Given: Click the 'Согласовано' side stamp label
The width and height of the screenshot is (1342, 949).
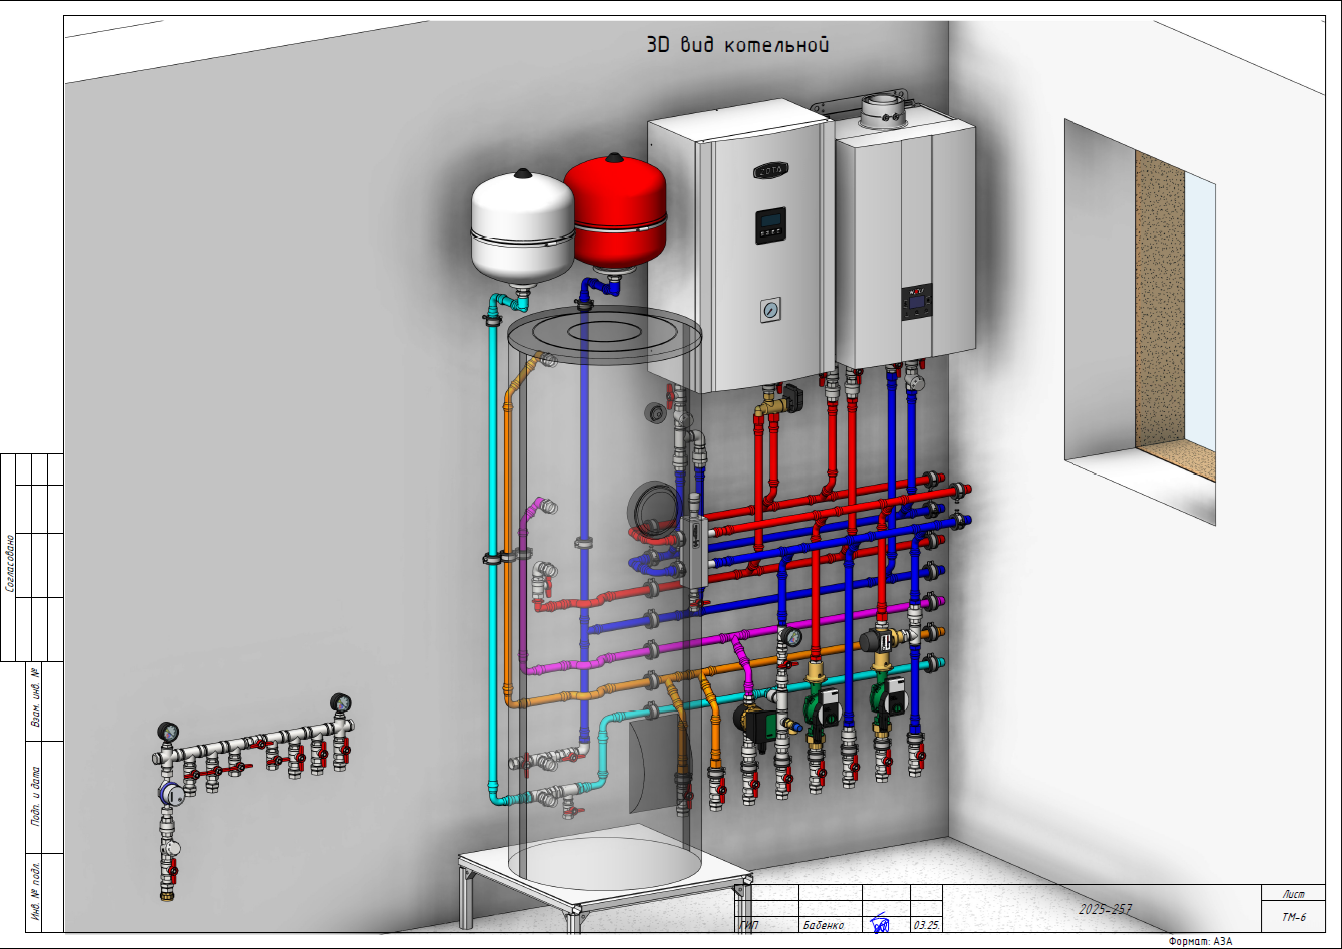Looking at the screenshot, I should click(10, 563).
